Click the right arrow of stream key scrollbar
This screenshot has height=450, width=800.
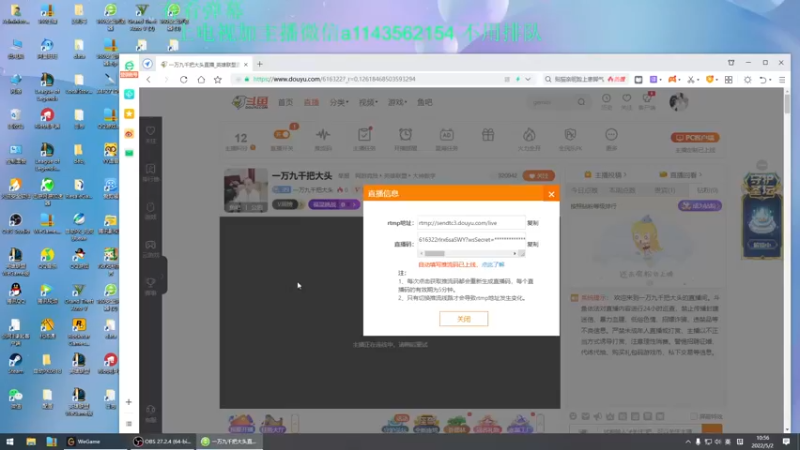tap(514, 253)
